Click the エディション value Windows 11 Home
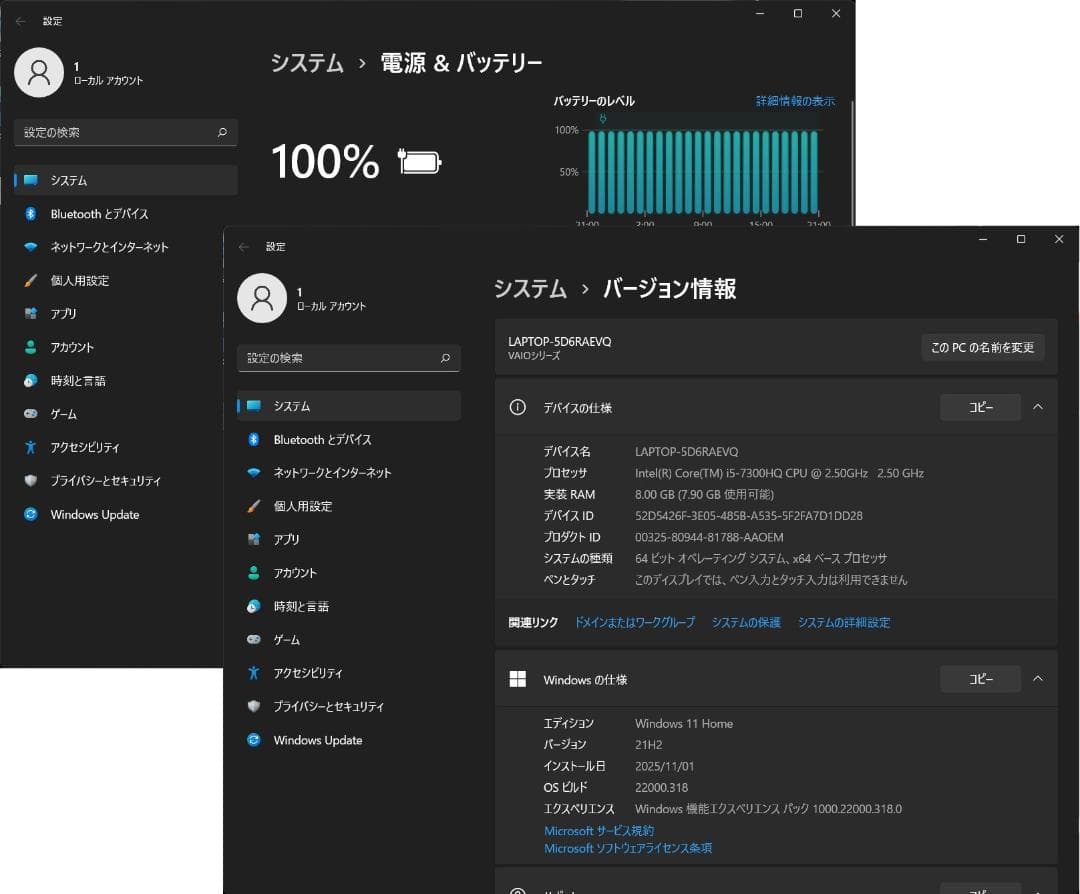Viewport: 1080px width, 894px height. pyautogui.click(x=683, y=724)
